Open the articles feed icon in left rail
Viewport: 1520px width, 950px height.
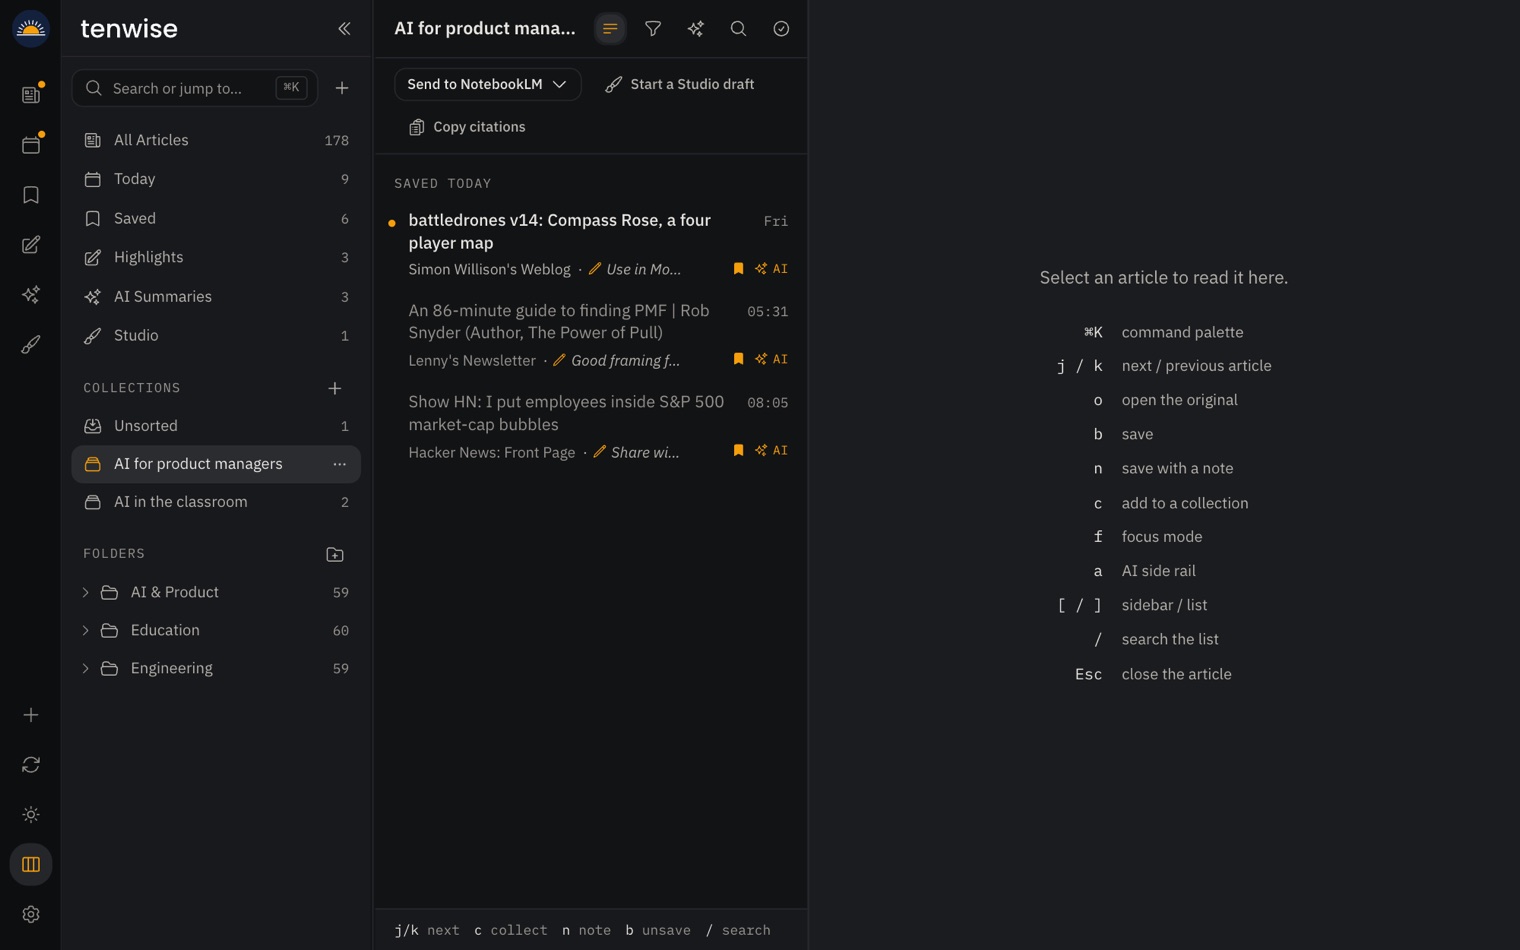(x=31, y=94)
